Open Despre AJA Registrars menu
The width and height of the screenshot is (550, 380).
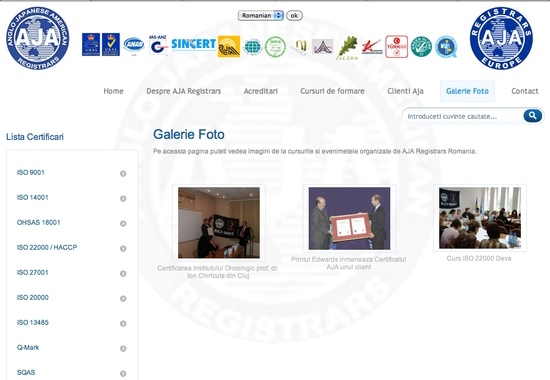pos(183,91)
